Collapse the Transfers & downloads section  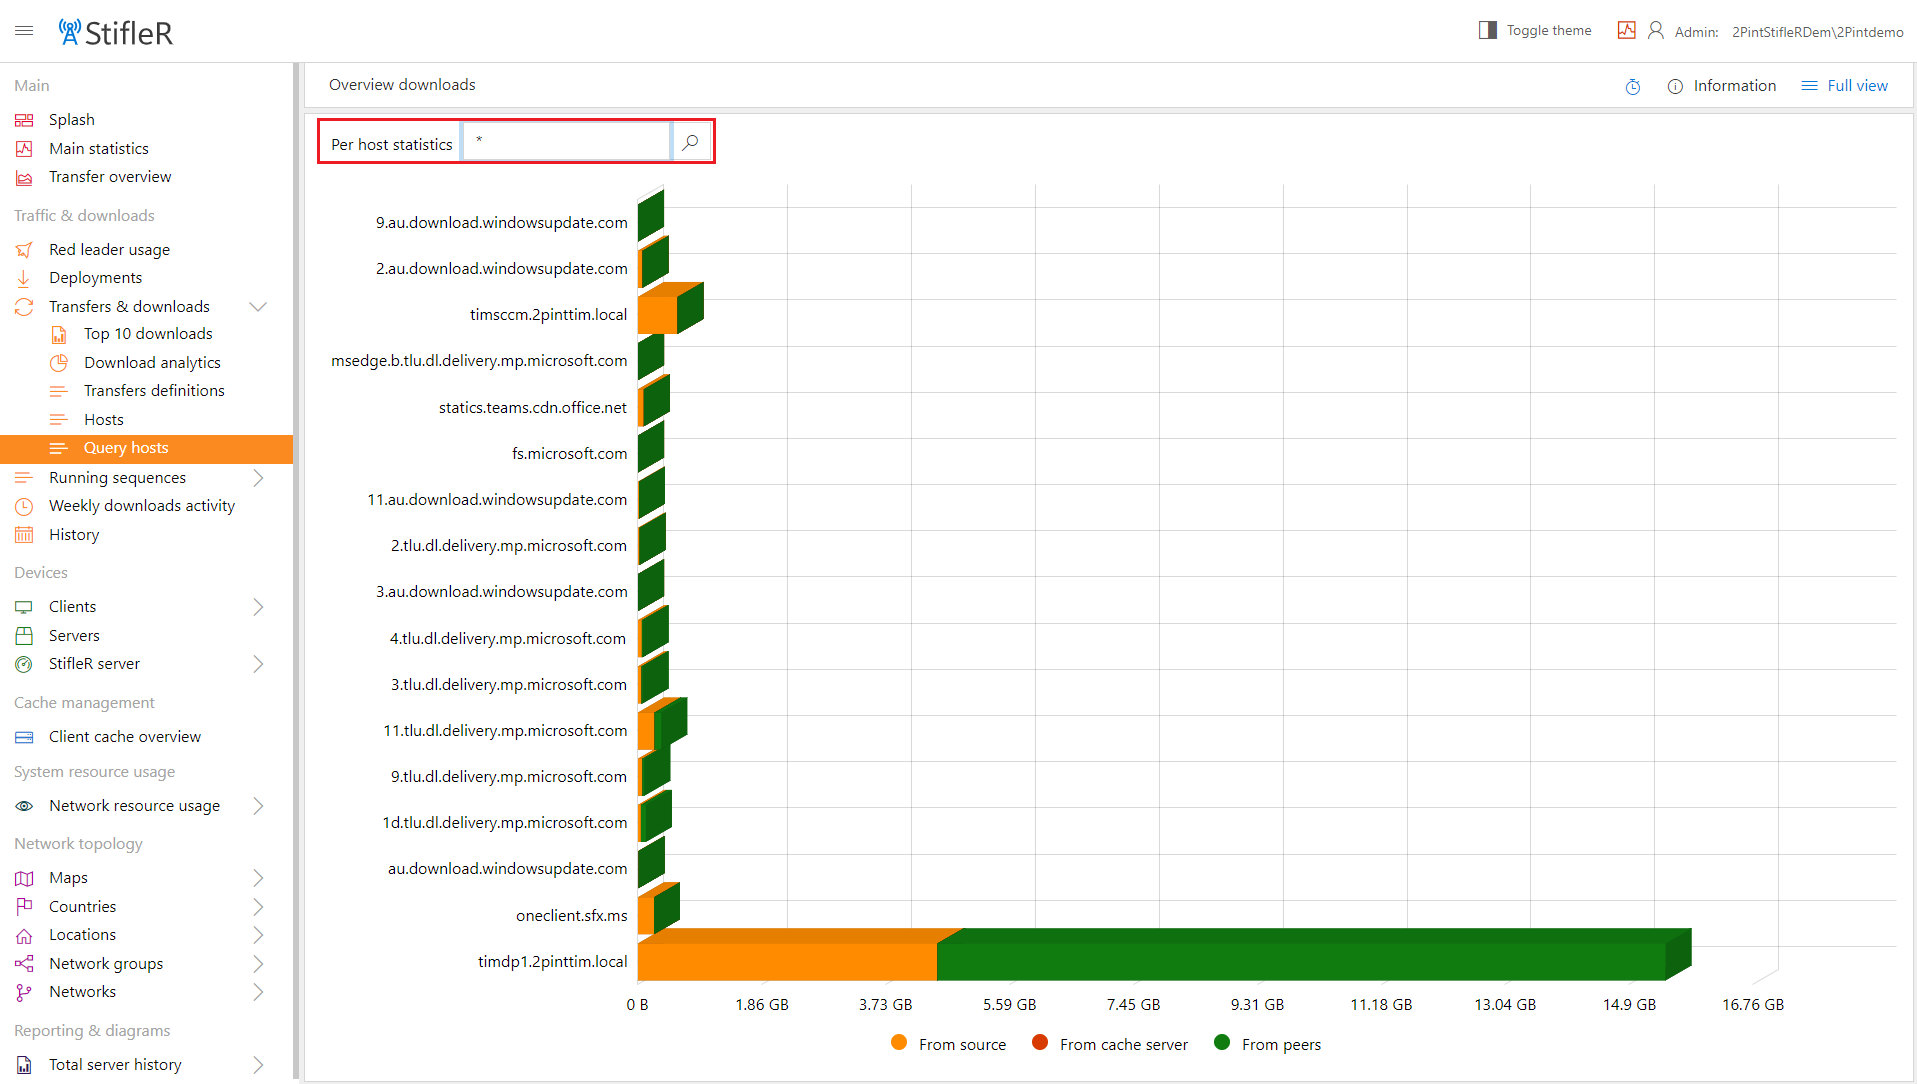(x=257, y=306)
